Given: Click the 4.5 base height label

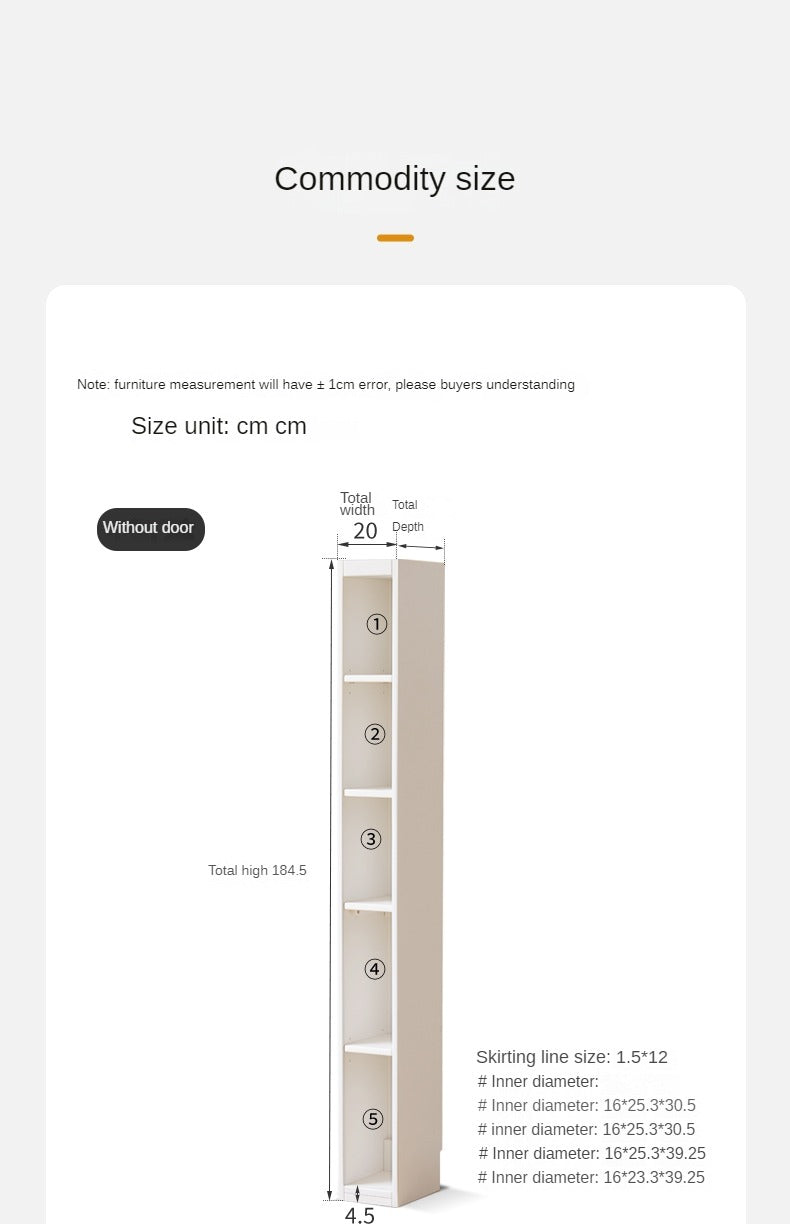Looking at the screenshot, I should (x=359, y=1214).
